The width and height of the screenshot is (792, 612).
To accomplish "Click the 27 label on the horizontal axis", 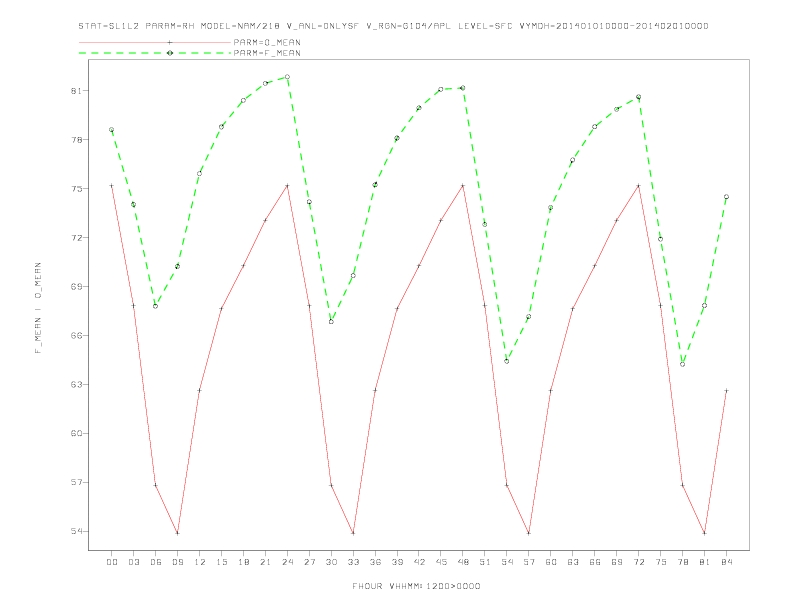I will pyautogui.click(x=309, y=562).
